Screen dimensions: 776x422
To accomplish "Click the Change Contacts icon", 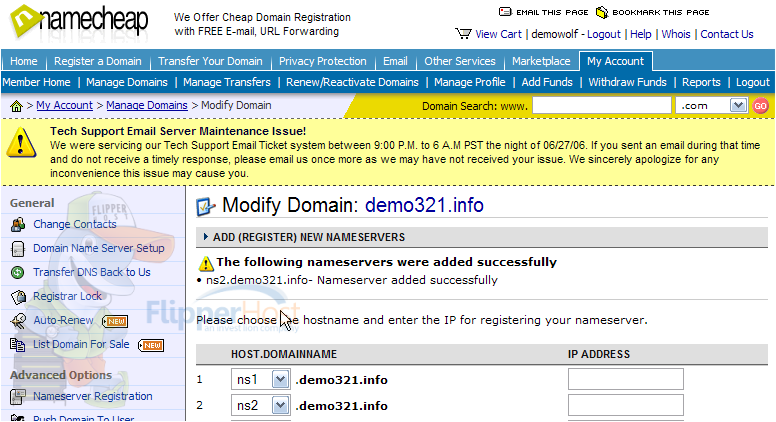I will click(18, 224).
